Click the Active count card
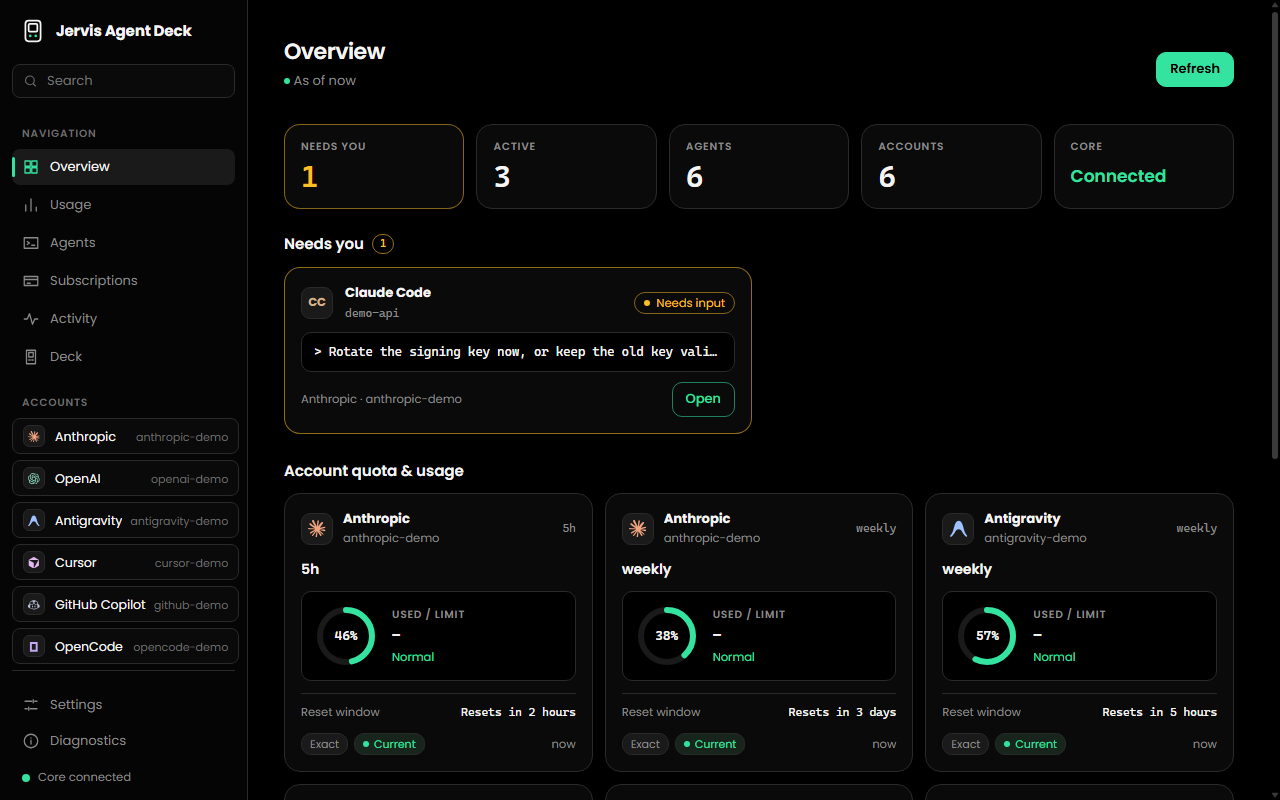Screen dimensions: 1280x800 click(x=566, y=167)
